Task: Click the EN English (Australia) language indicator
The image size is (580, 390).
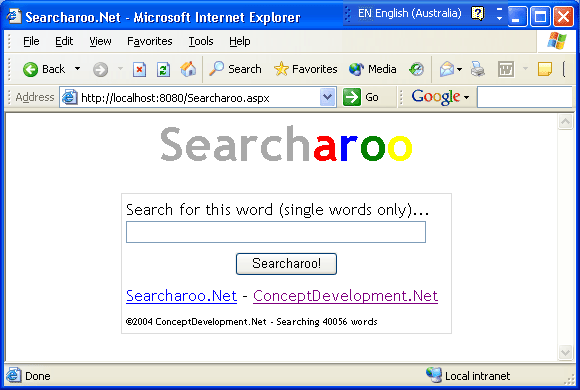Action: click(x=410, y=14)
